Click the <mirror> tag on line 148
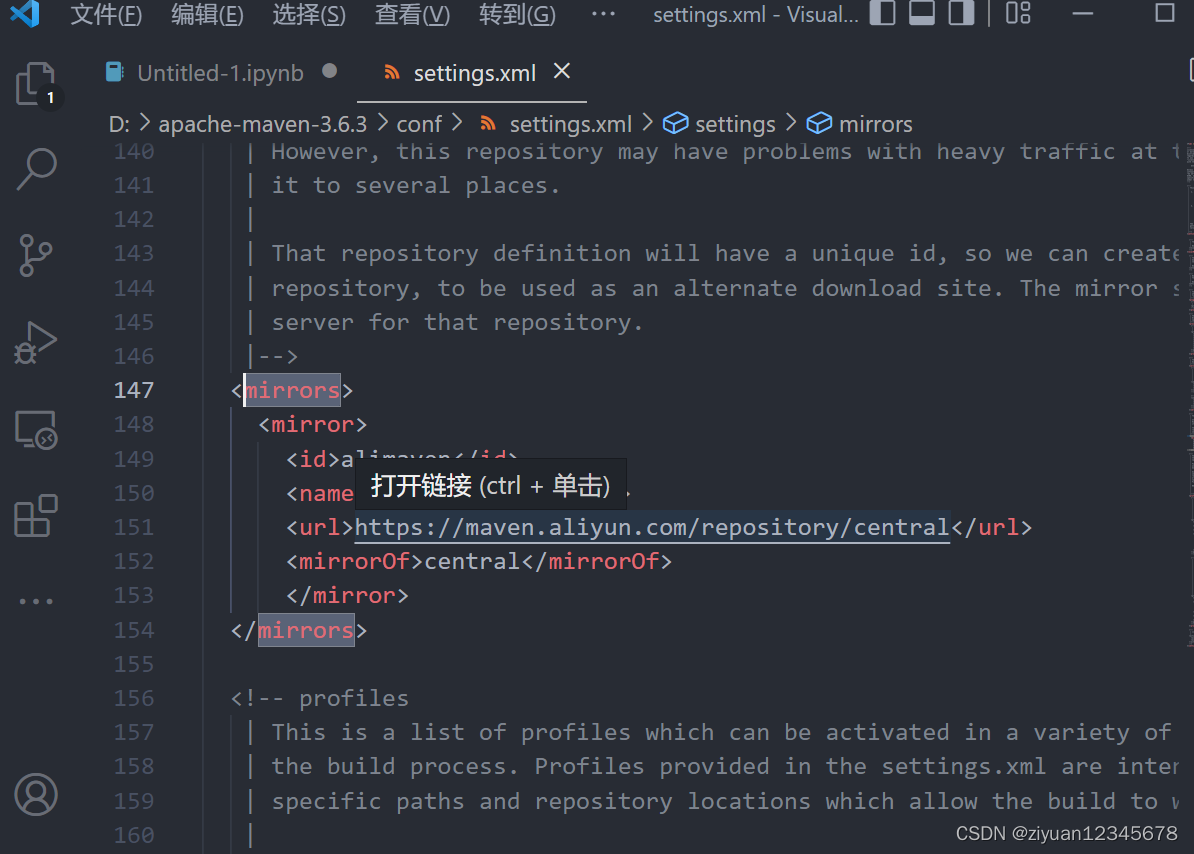 point(312,425)
